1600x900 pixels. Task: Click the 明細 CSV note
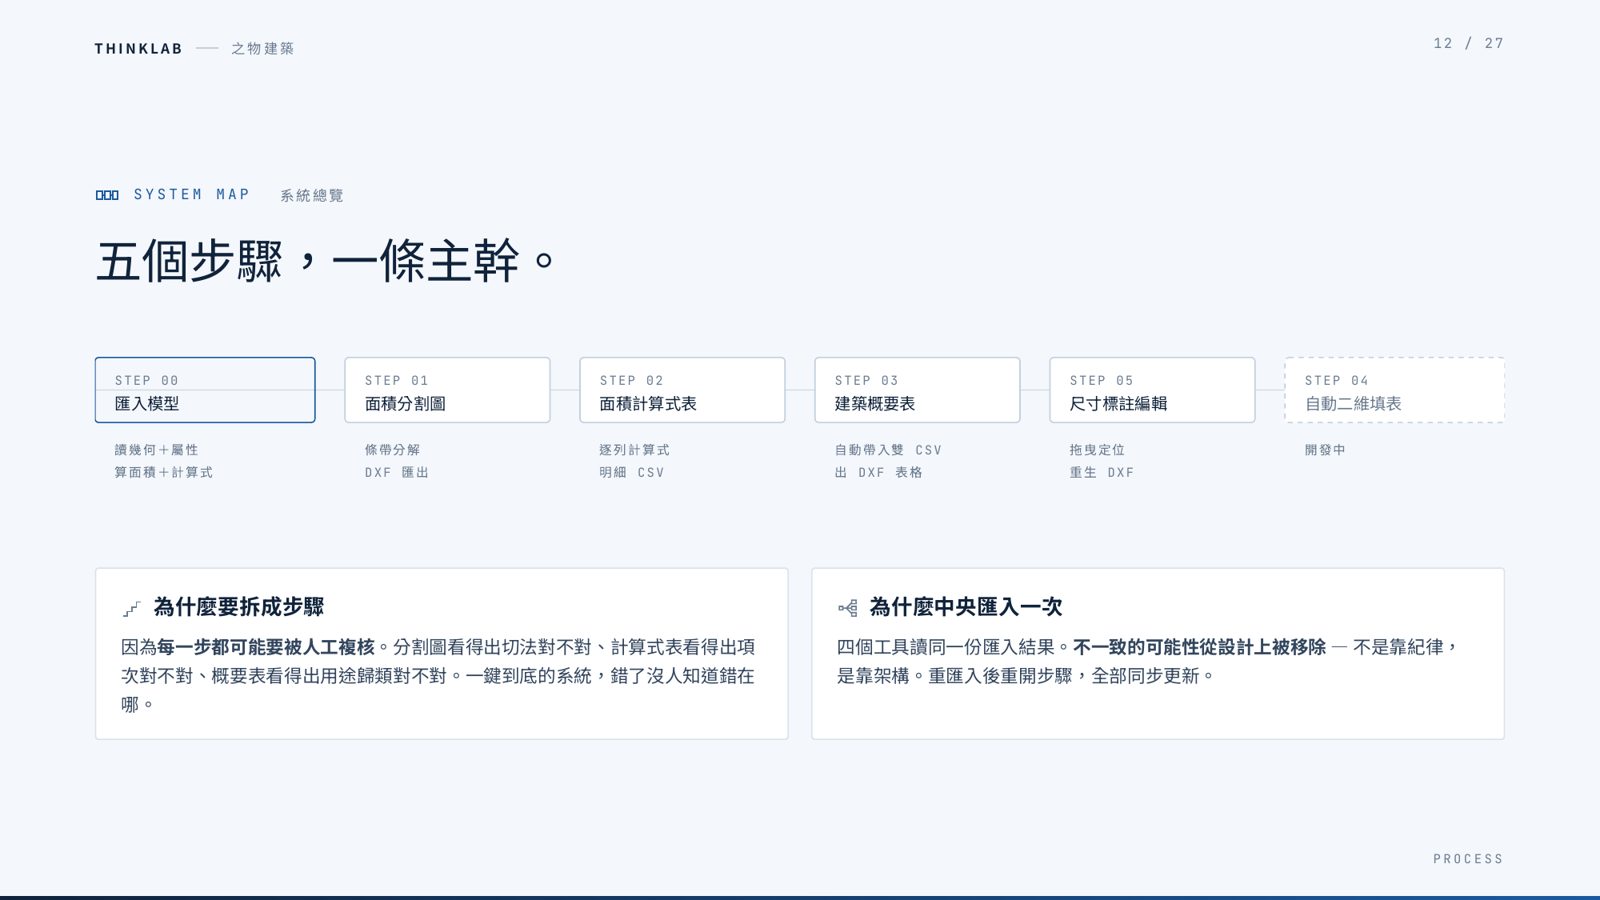tap(631, 472)
